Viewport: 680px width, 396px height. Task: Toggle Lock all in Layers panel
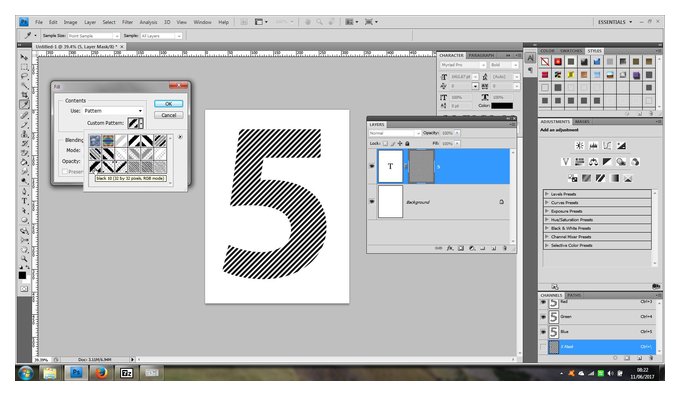pos(407,144)
